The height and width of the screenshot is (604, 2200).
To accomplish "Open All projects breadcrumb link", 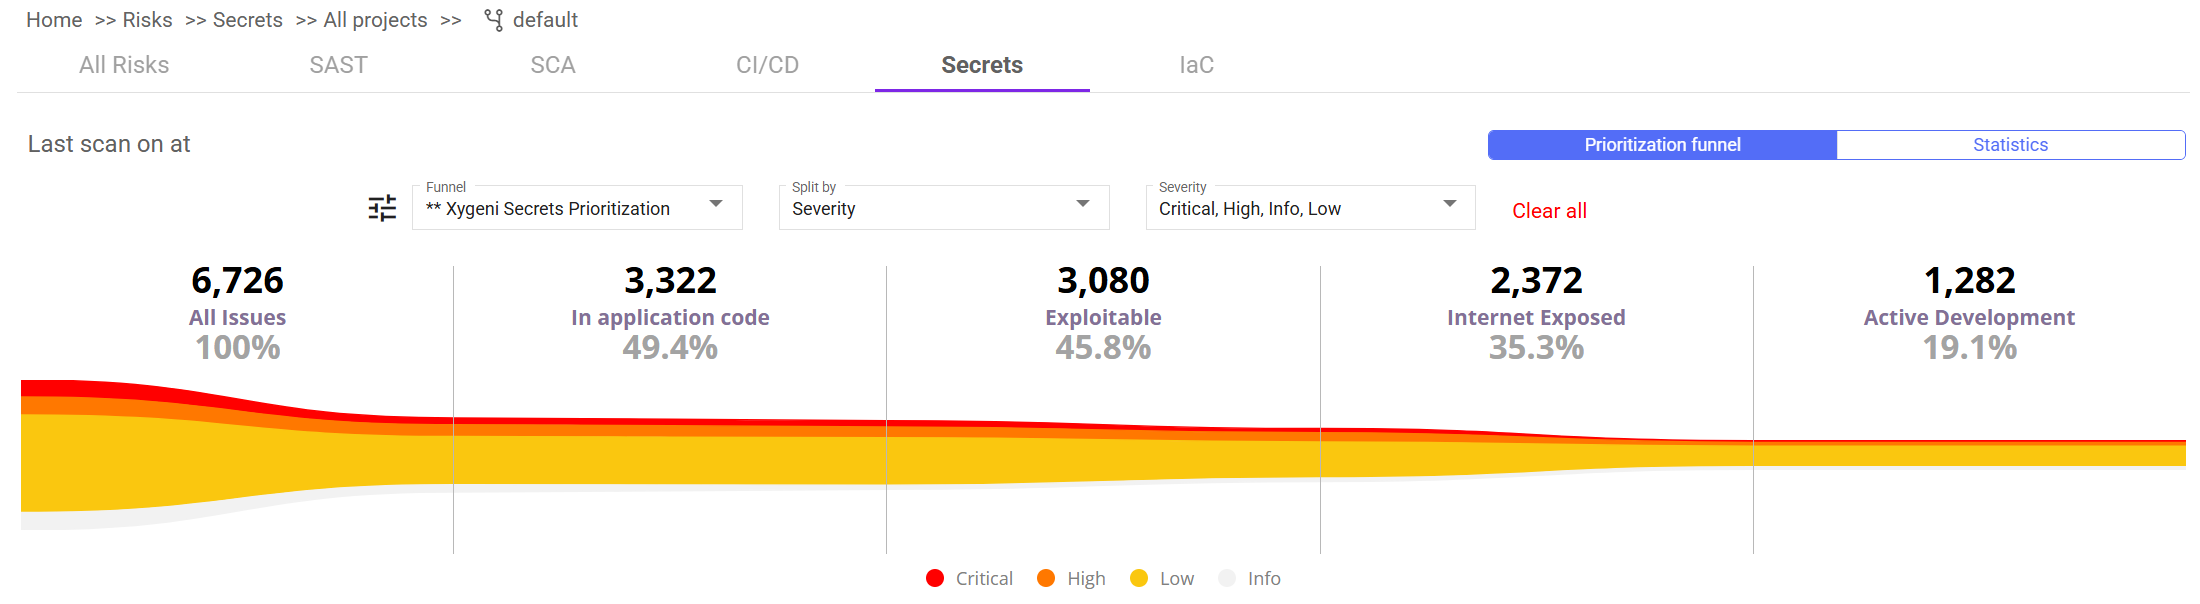I will [x=375, y=20].
